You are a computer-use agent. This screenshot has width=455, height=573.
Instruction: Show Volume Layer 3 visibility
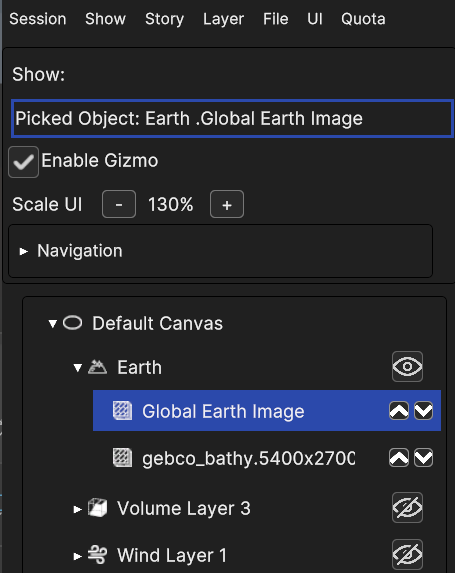[x=407, y=508]
